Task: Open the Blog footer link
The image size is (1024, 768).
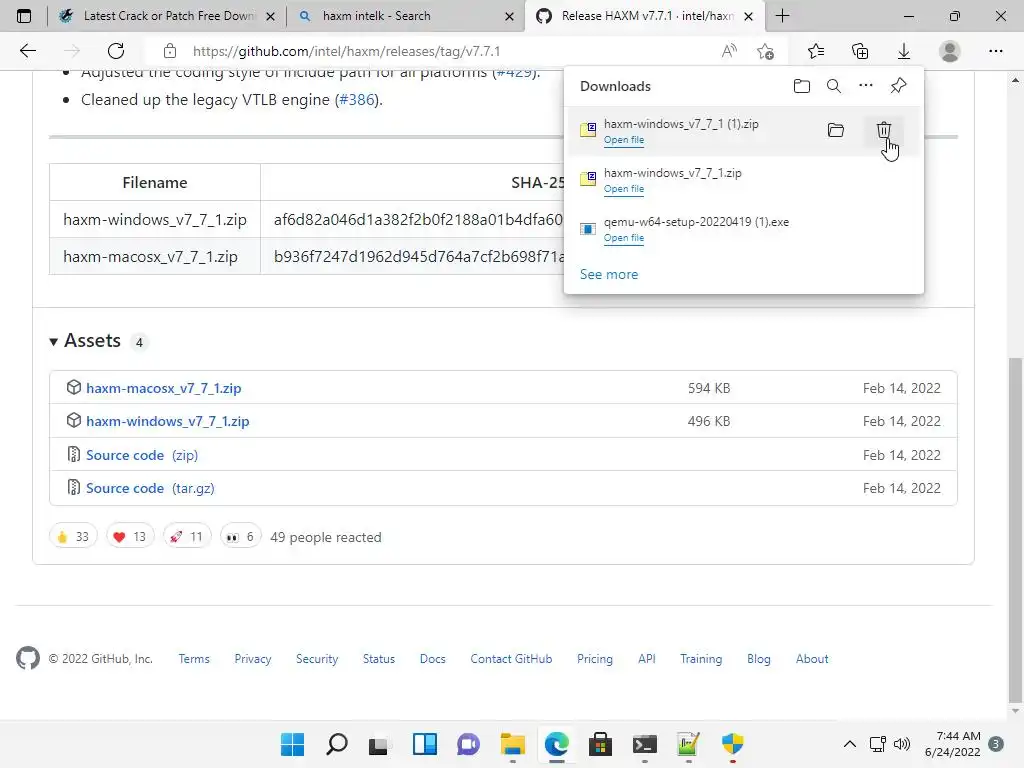Action: point(758,659)
